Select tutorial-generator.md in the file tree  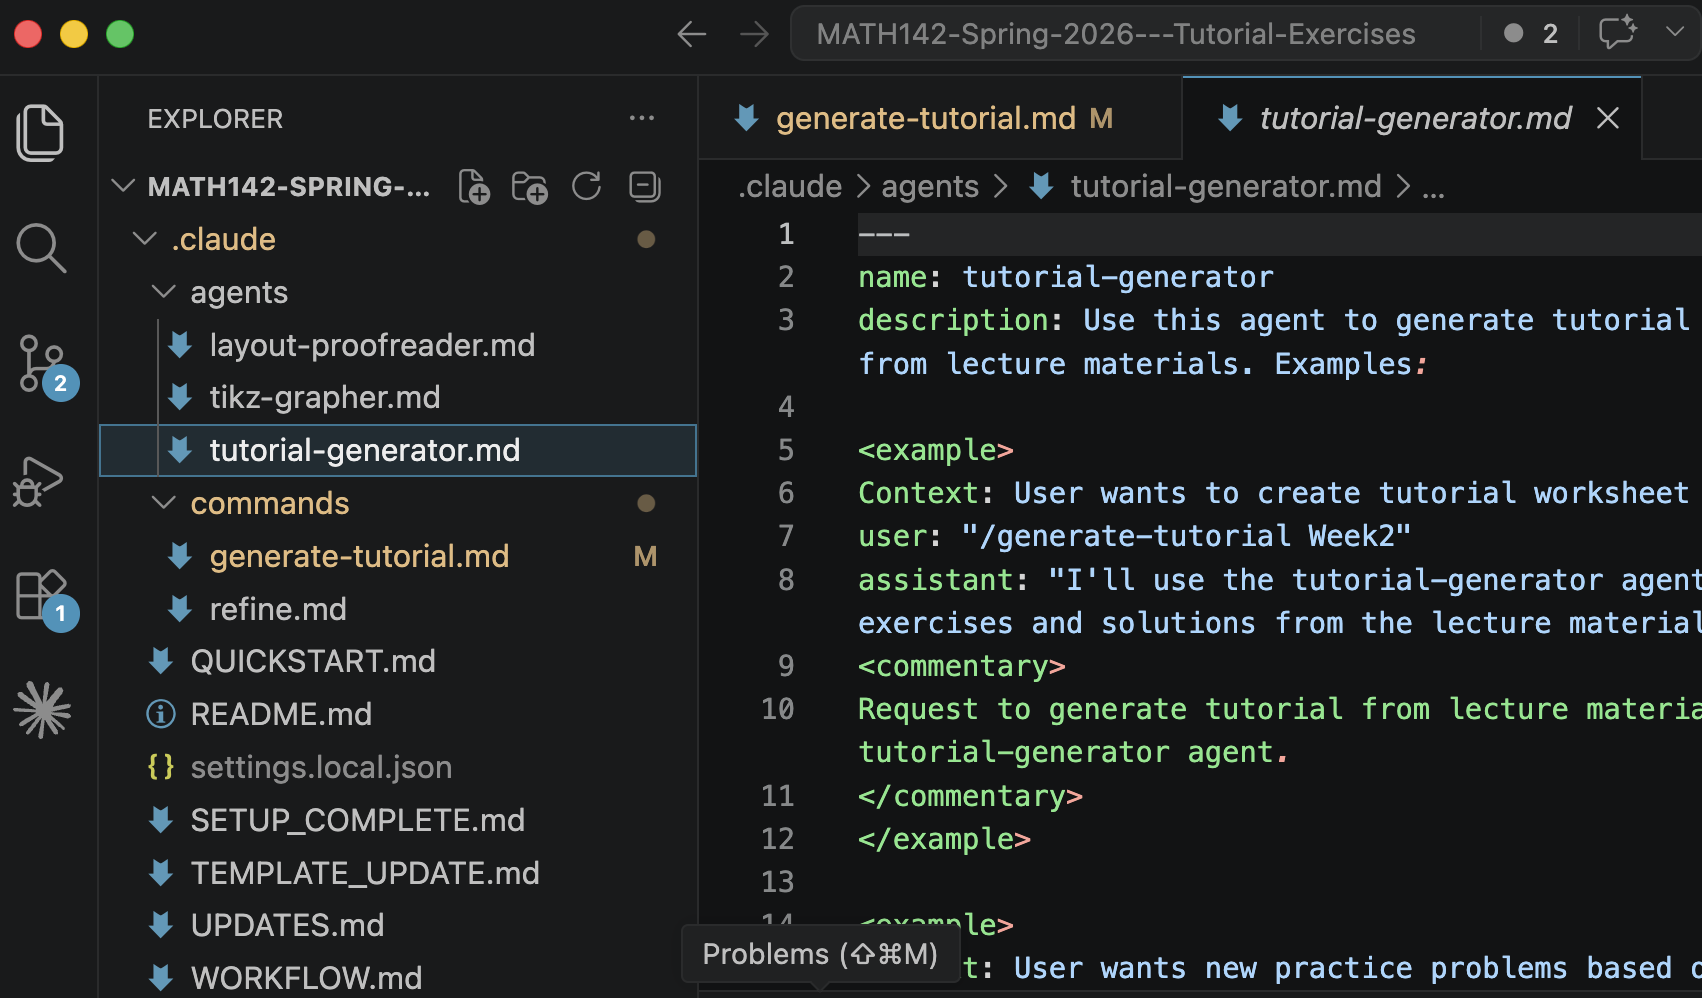pyautogui.click(x=398, y=450)
